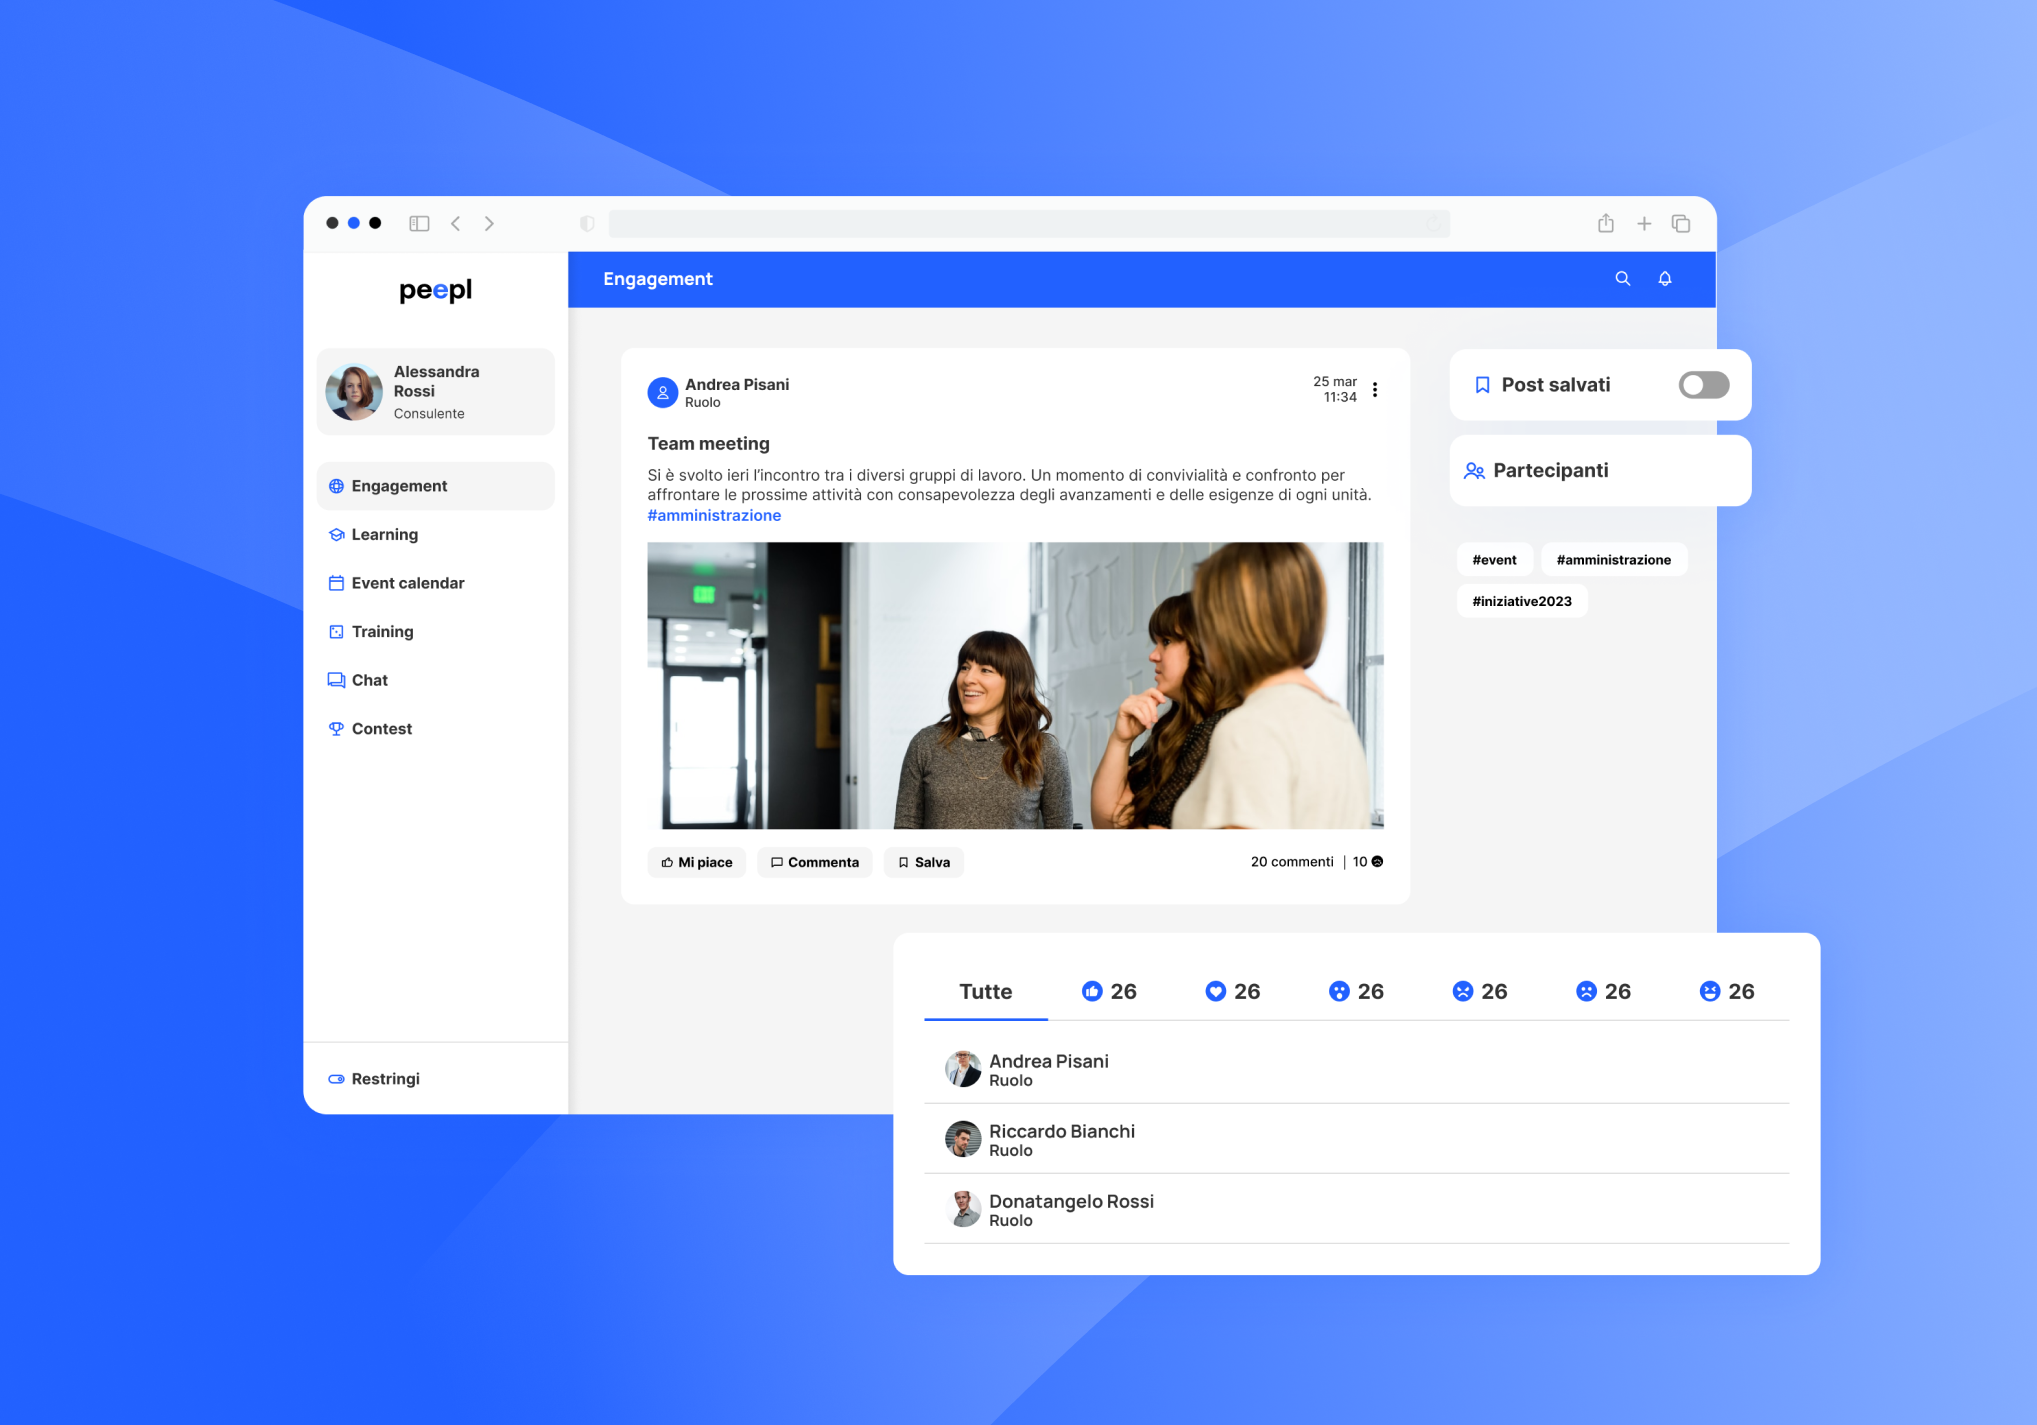Expand the Partecipanti panel
Image resolution: width=2037 pixels, height=1425 pixels.
(1549, 471)
